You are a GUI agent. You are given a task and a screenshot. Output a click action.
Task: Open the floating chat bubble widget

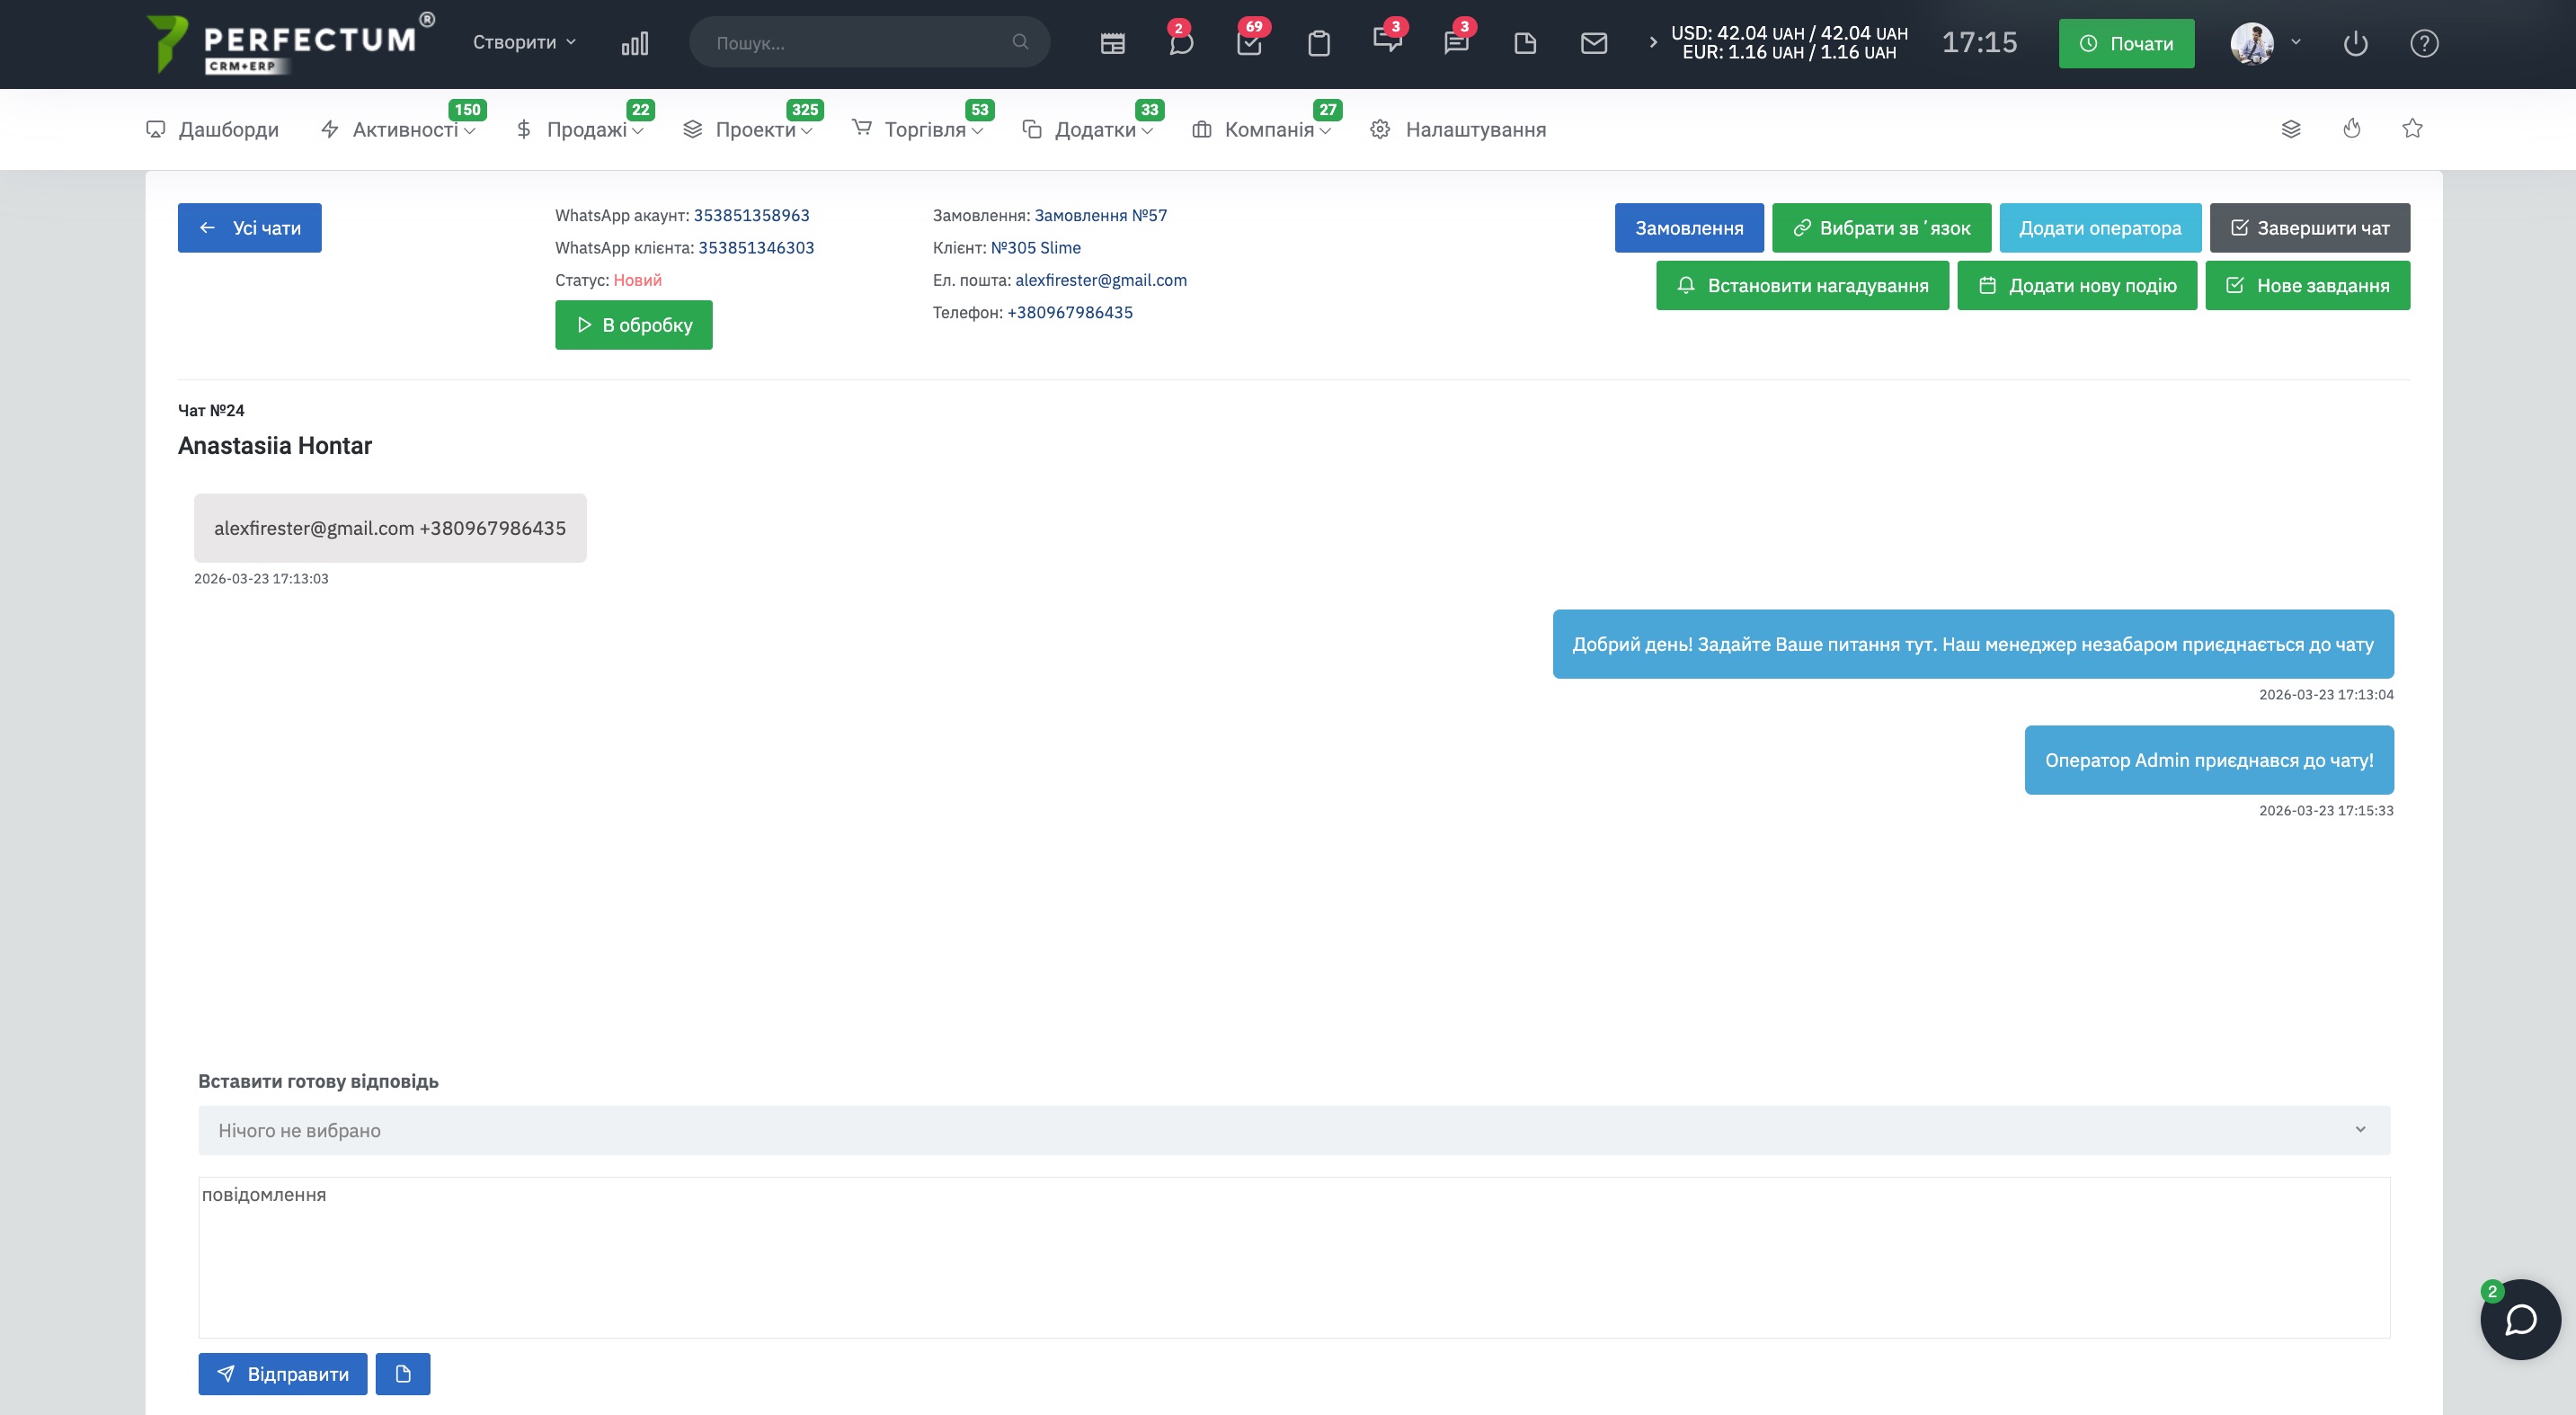[x=2520, y=1319]
